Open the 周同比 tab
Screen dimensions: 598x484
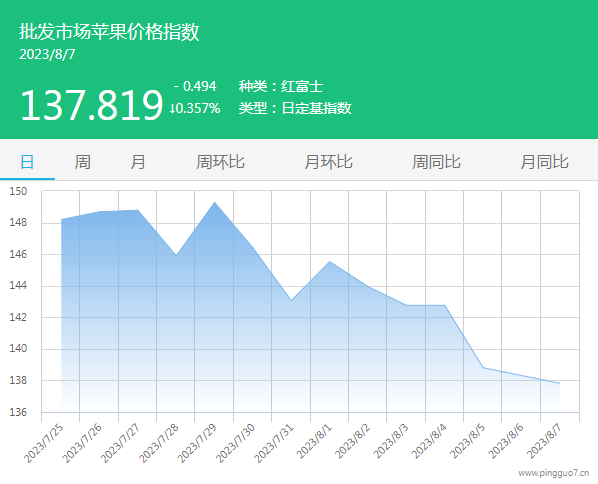pos(436,162)
